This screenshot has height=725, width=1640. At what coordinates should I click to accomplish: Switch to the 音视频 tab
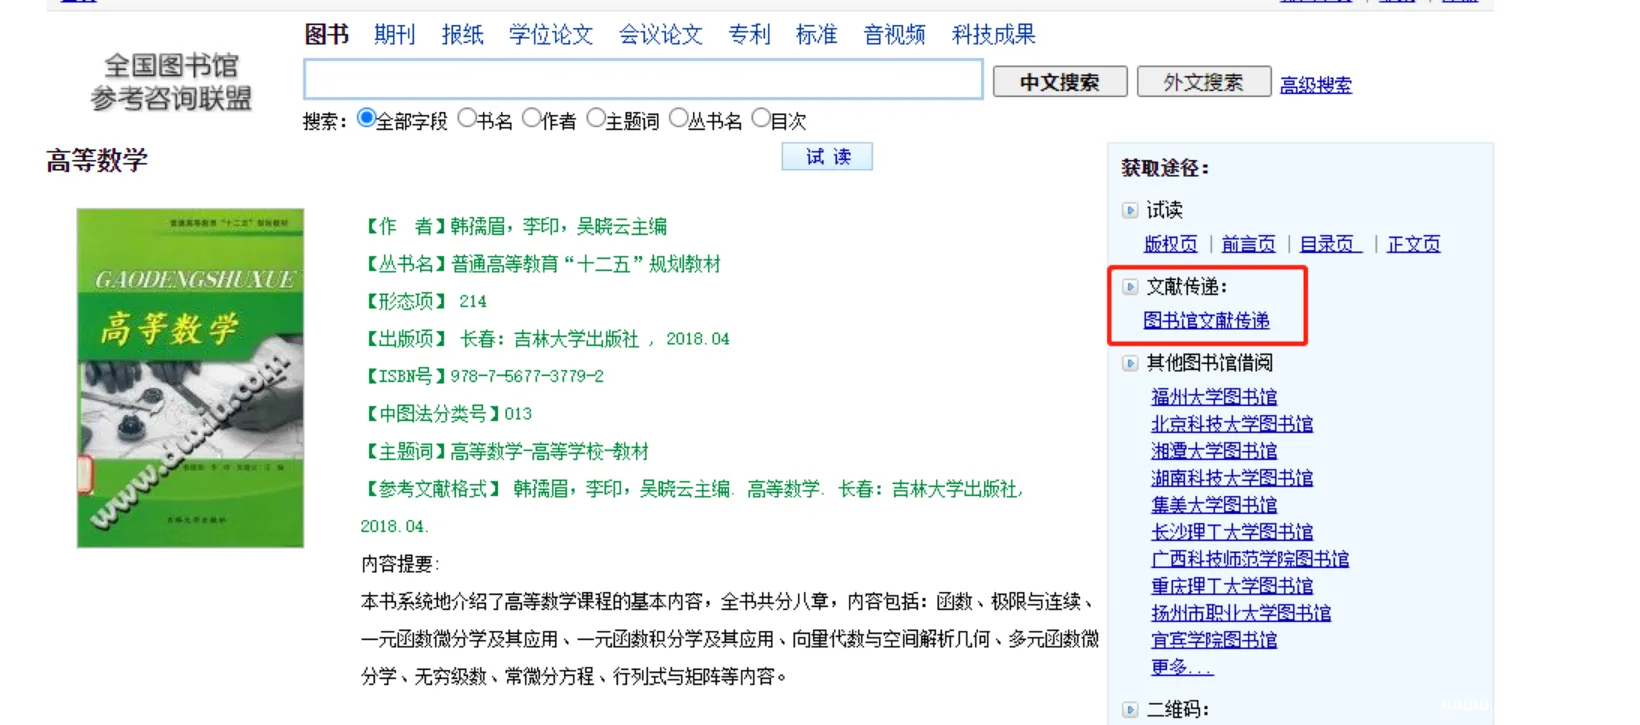(894, 35)
